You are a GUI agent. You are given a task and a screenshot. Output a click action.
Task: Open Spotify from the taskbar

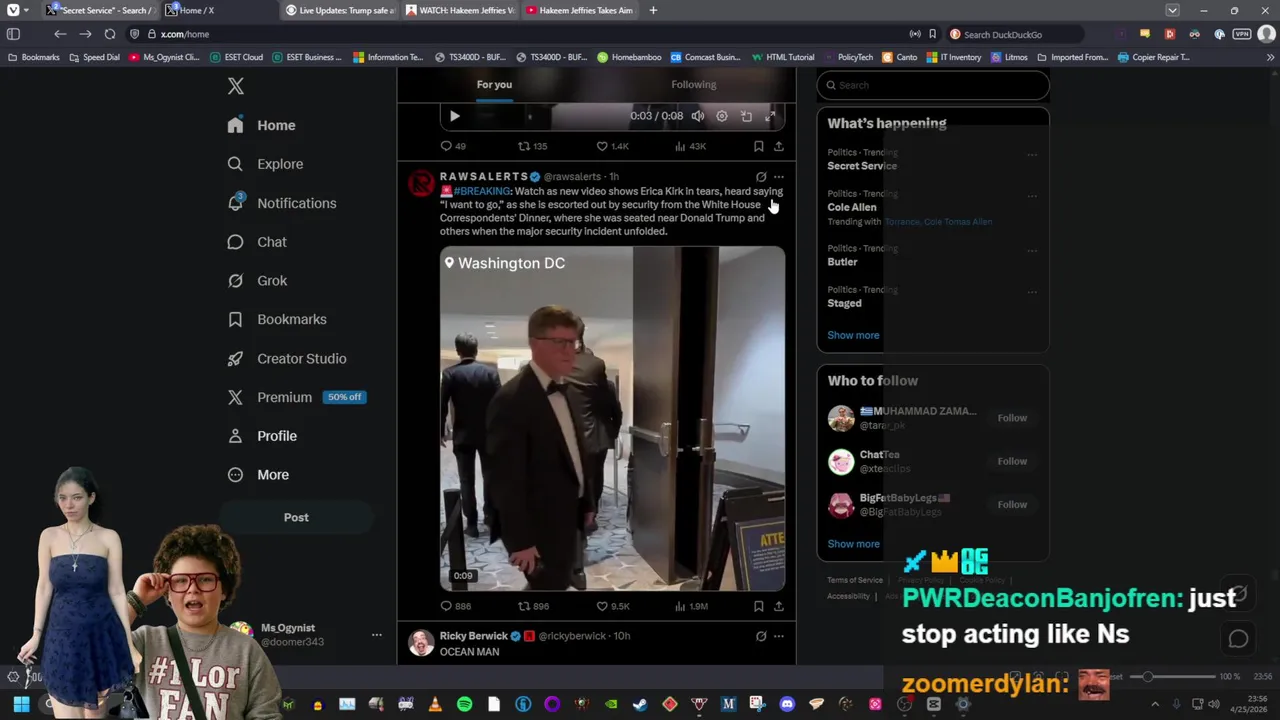coord(464,704)
